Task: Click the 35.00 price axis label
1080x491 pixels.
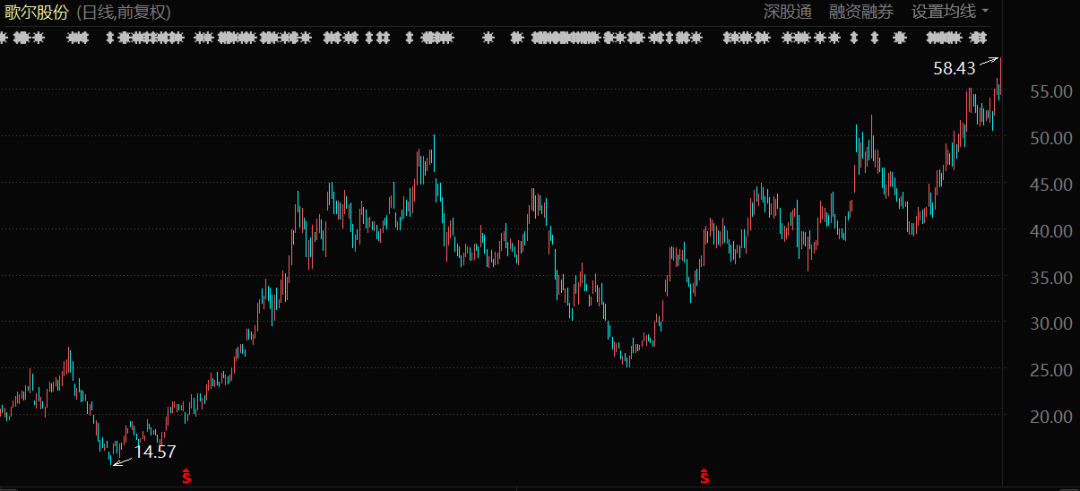Action: pyautogui.click(x=1052, y=277)
